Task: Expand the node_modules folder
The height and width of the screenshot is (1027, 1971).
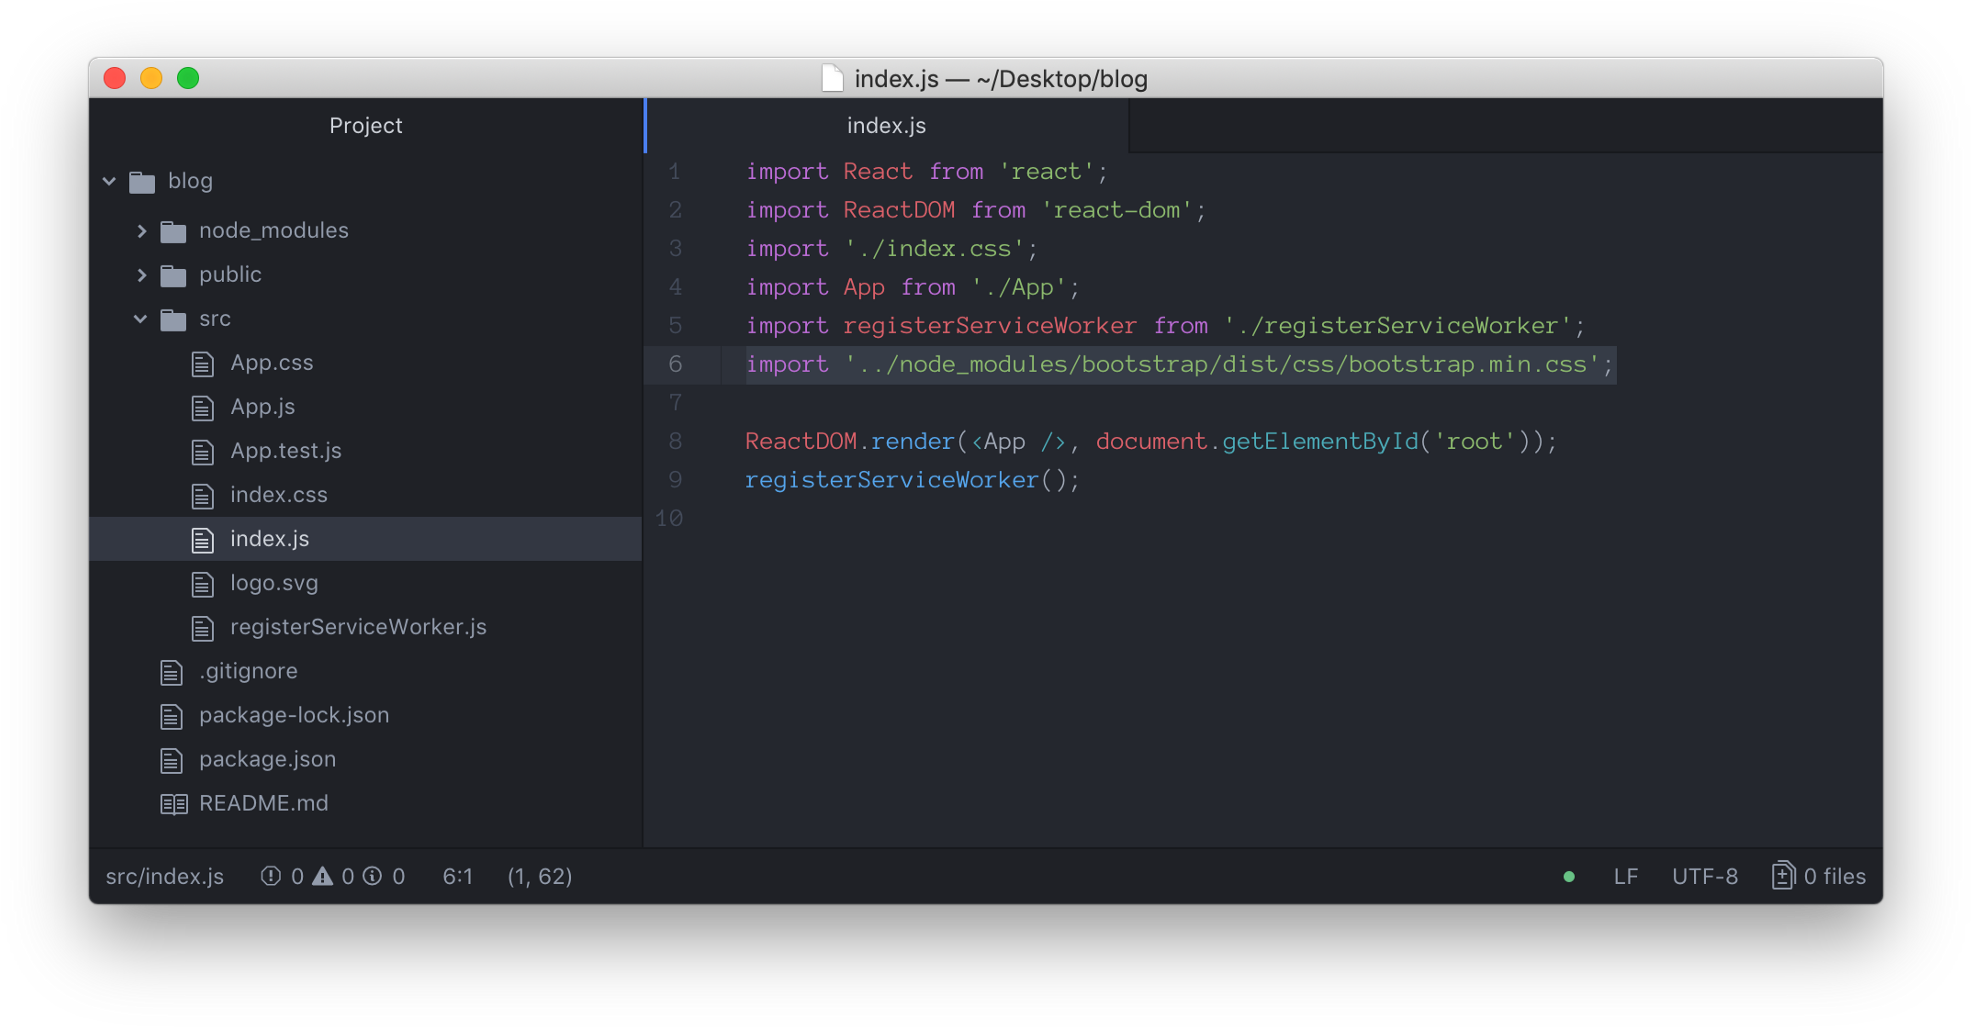Action: coord(141,230)
